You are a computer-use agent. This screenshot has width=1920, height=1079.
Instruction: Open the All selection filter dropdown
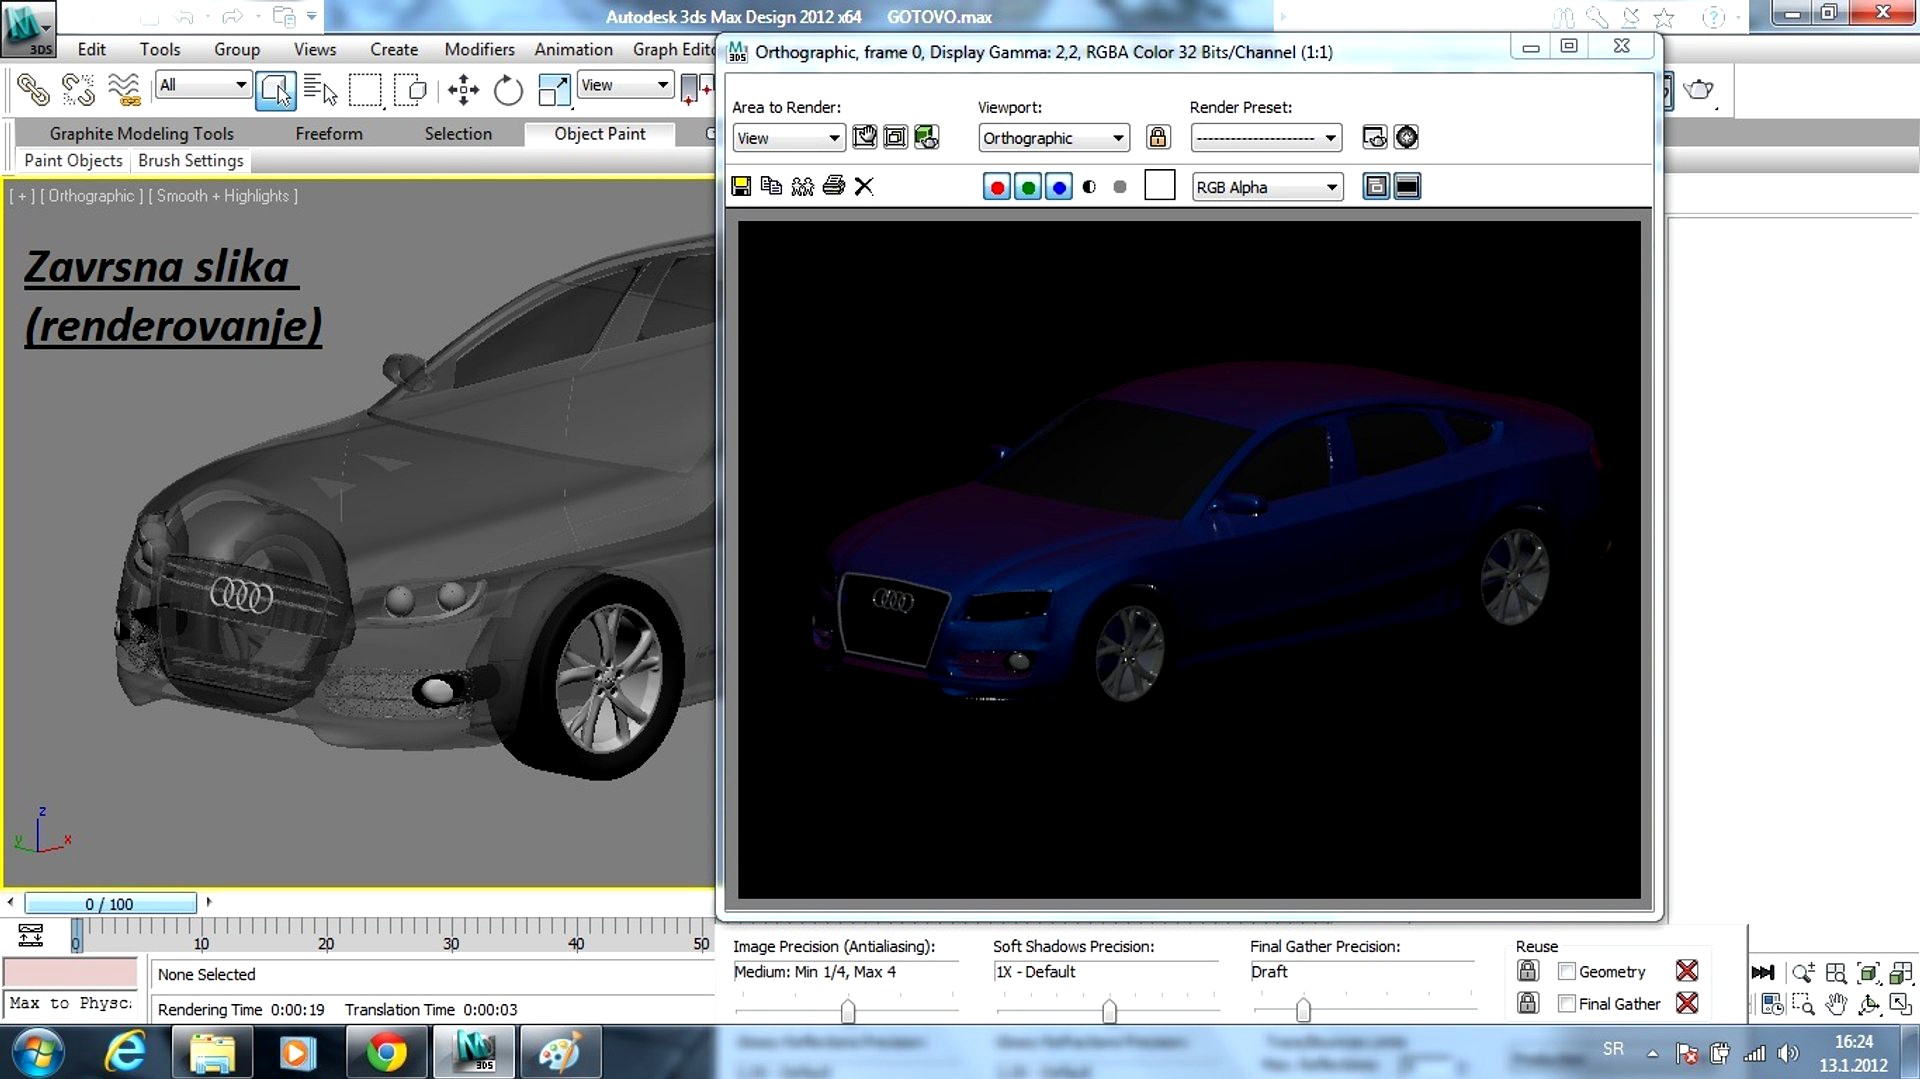[x=203, y=85]
